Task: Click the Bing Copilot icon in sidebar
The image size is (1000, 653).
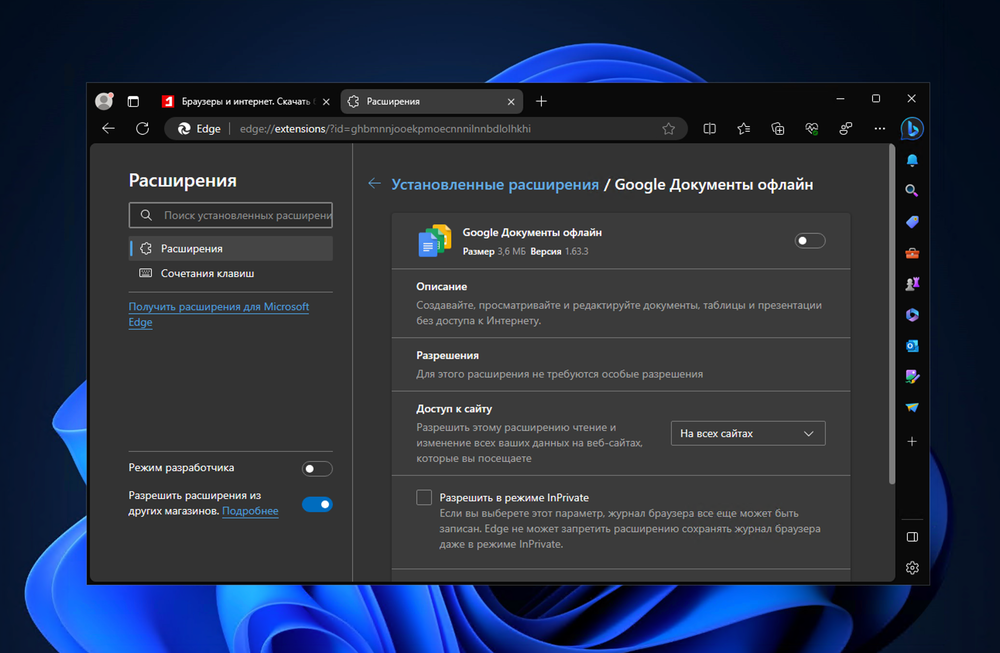Action: [x=911, y=129]
